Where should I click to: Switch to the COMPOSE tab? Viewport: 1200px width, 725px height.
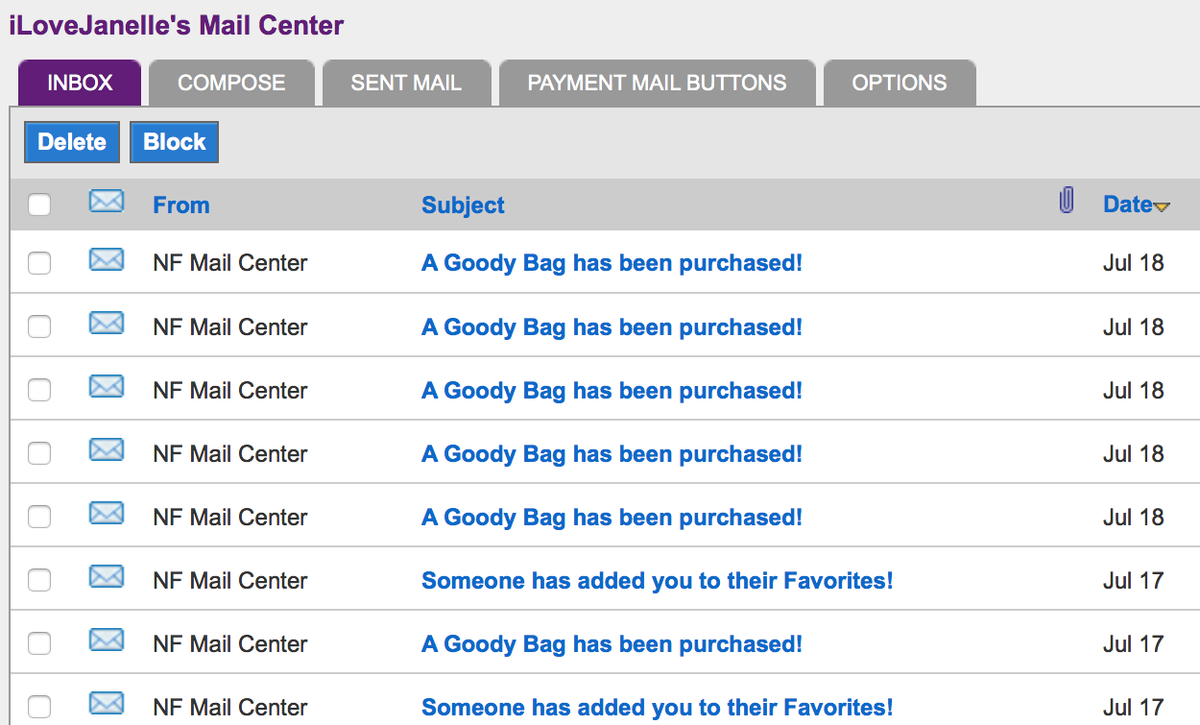coord(232,83)
